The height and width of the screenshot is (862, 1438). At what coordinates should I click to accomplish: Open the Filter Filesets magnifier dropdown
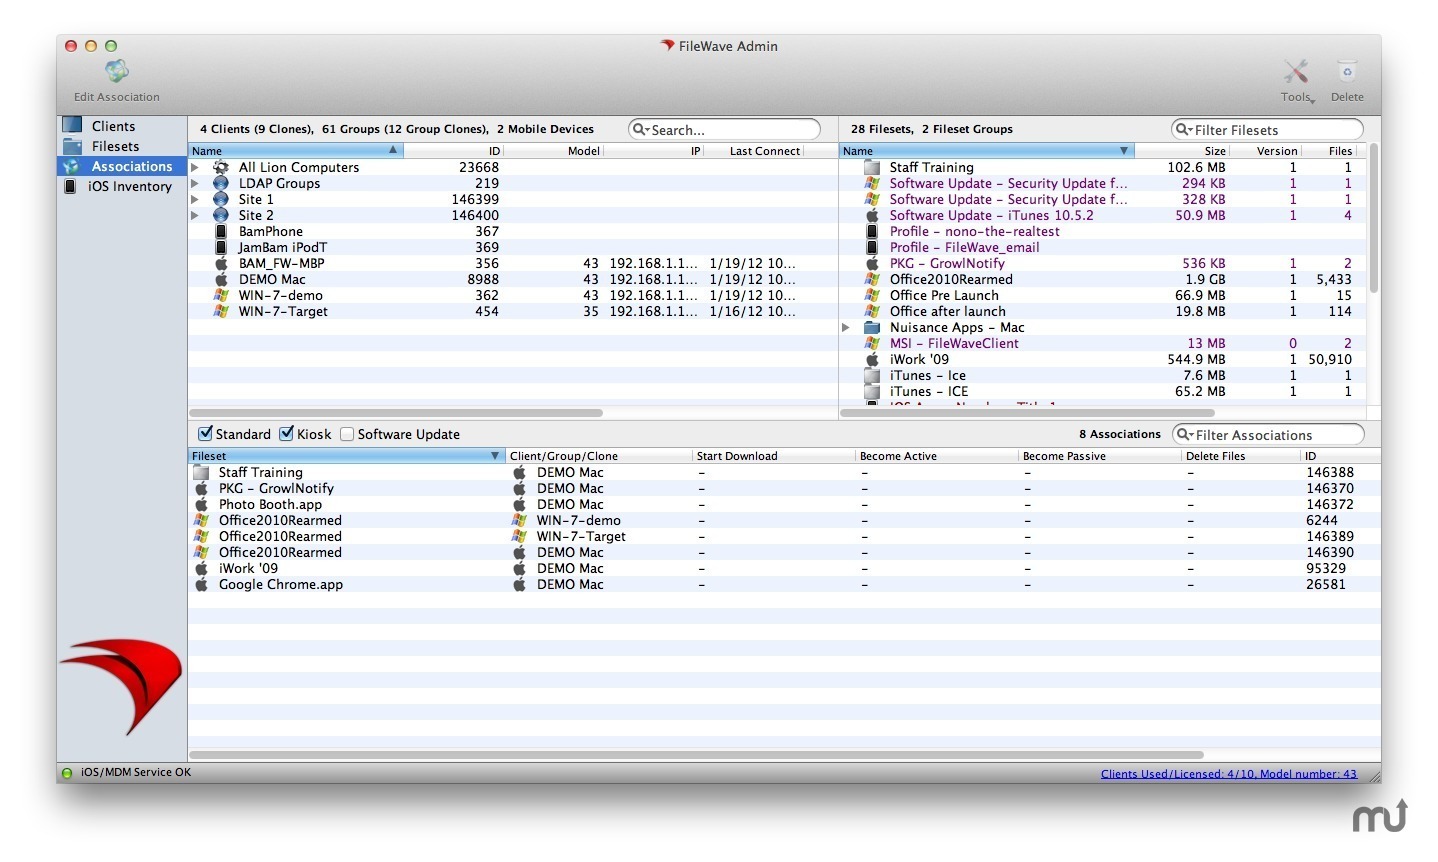pos(1184,129)
